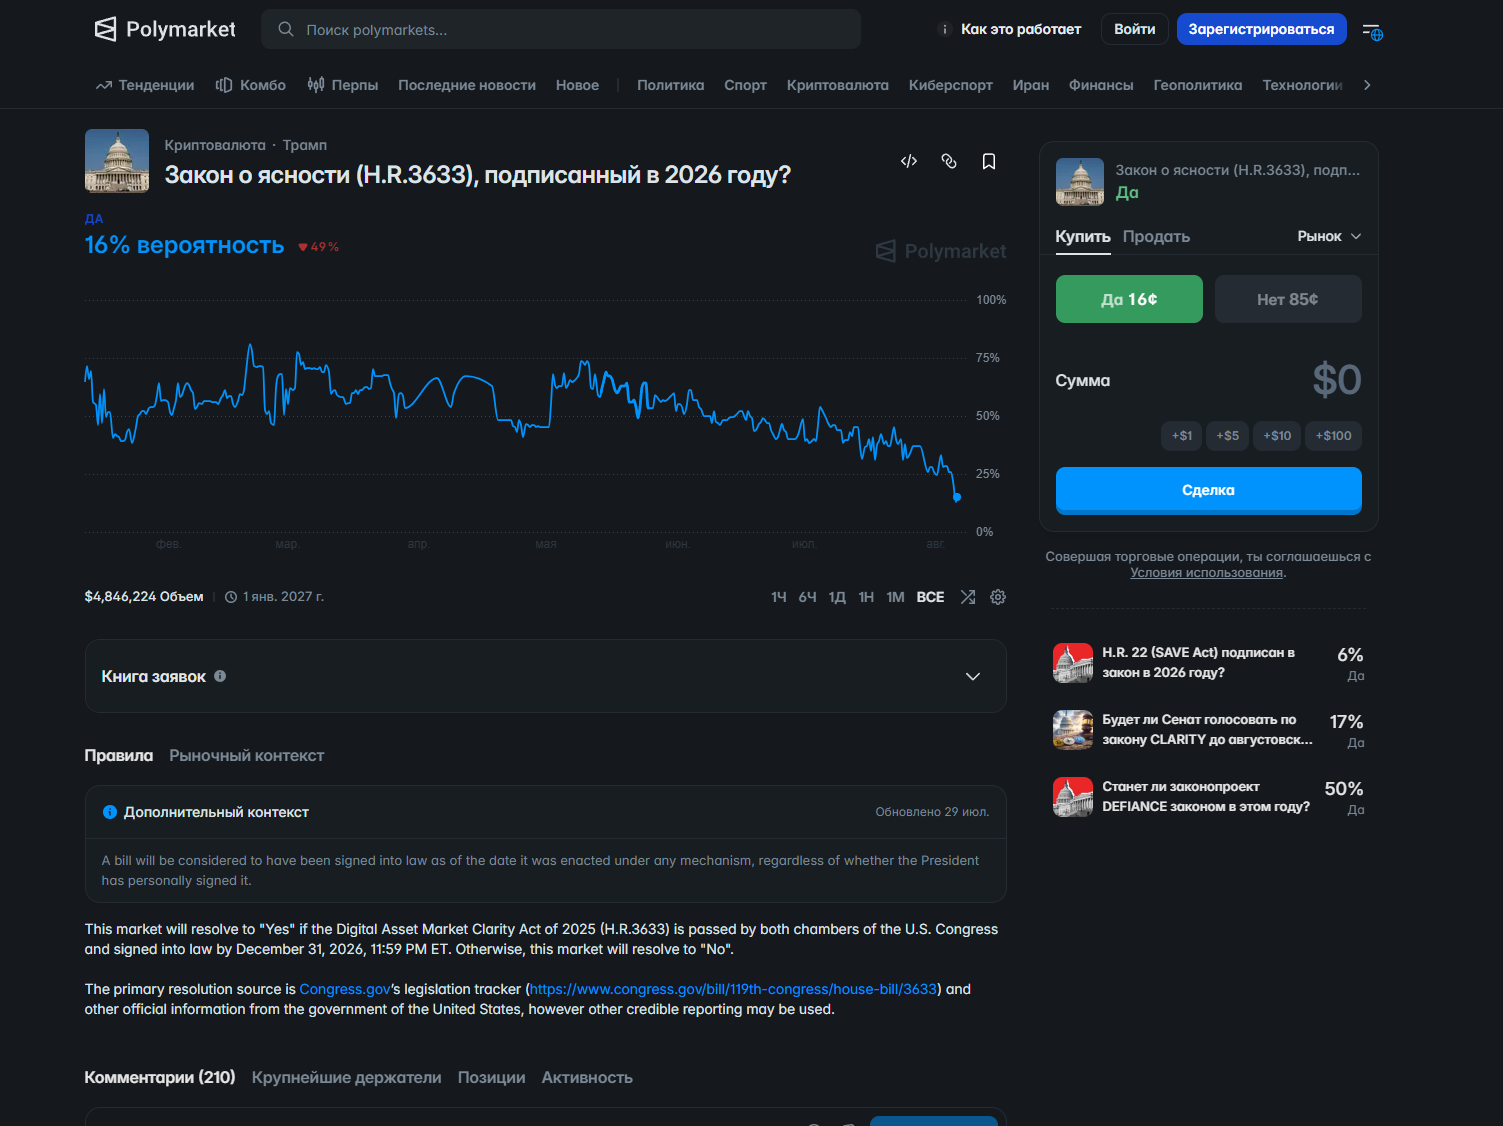Click the chart shuffle arrows icon
Viewport: 1503px width, 1126px height.
coord(968,597)
